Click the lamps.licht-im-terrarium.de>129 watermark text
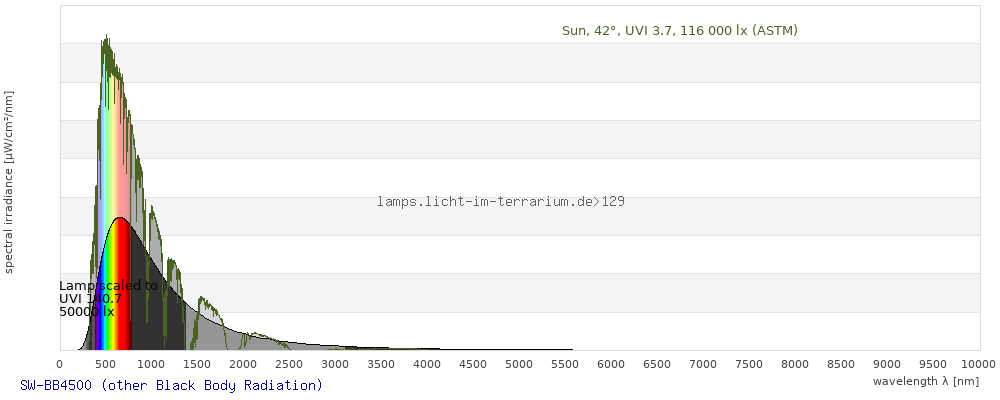The image size is (1000, 400). [501, 201]
